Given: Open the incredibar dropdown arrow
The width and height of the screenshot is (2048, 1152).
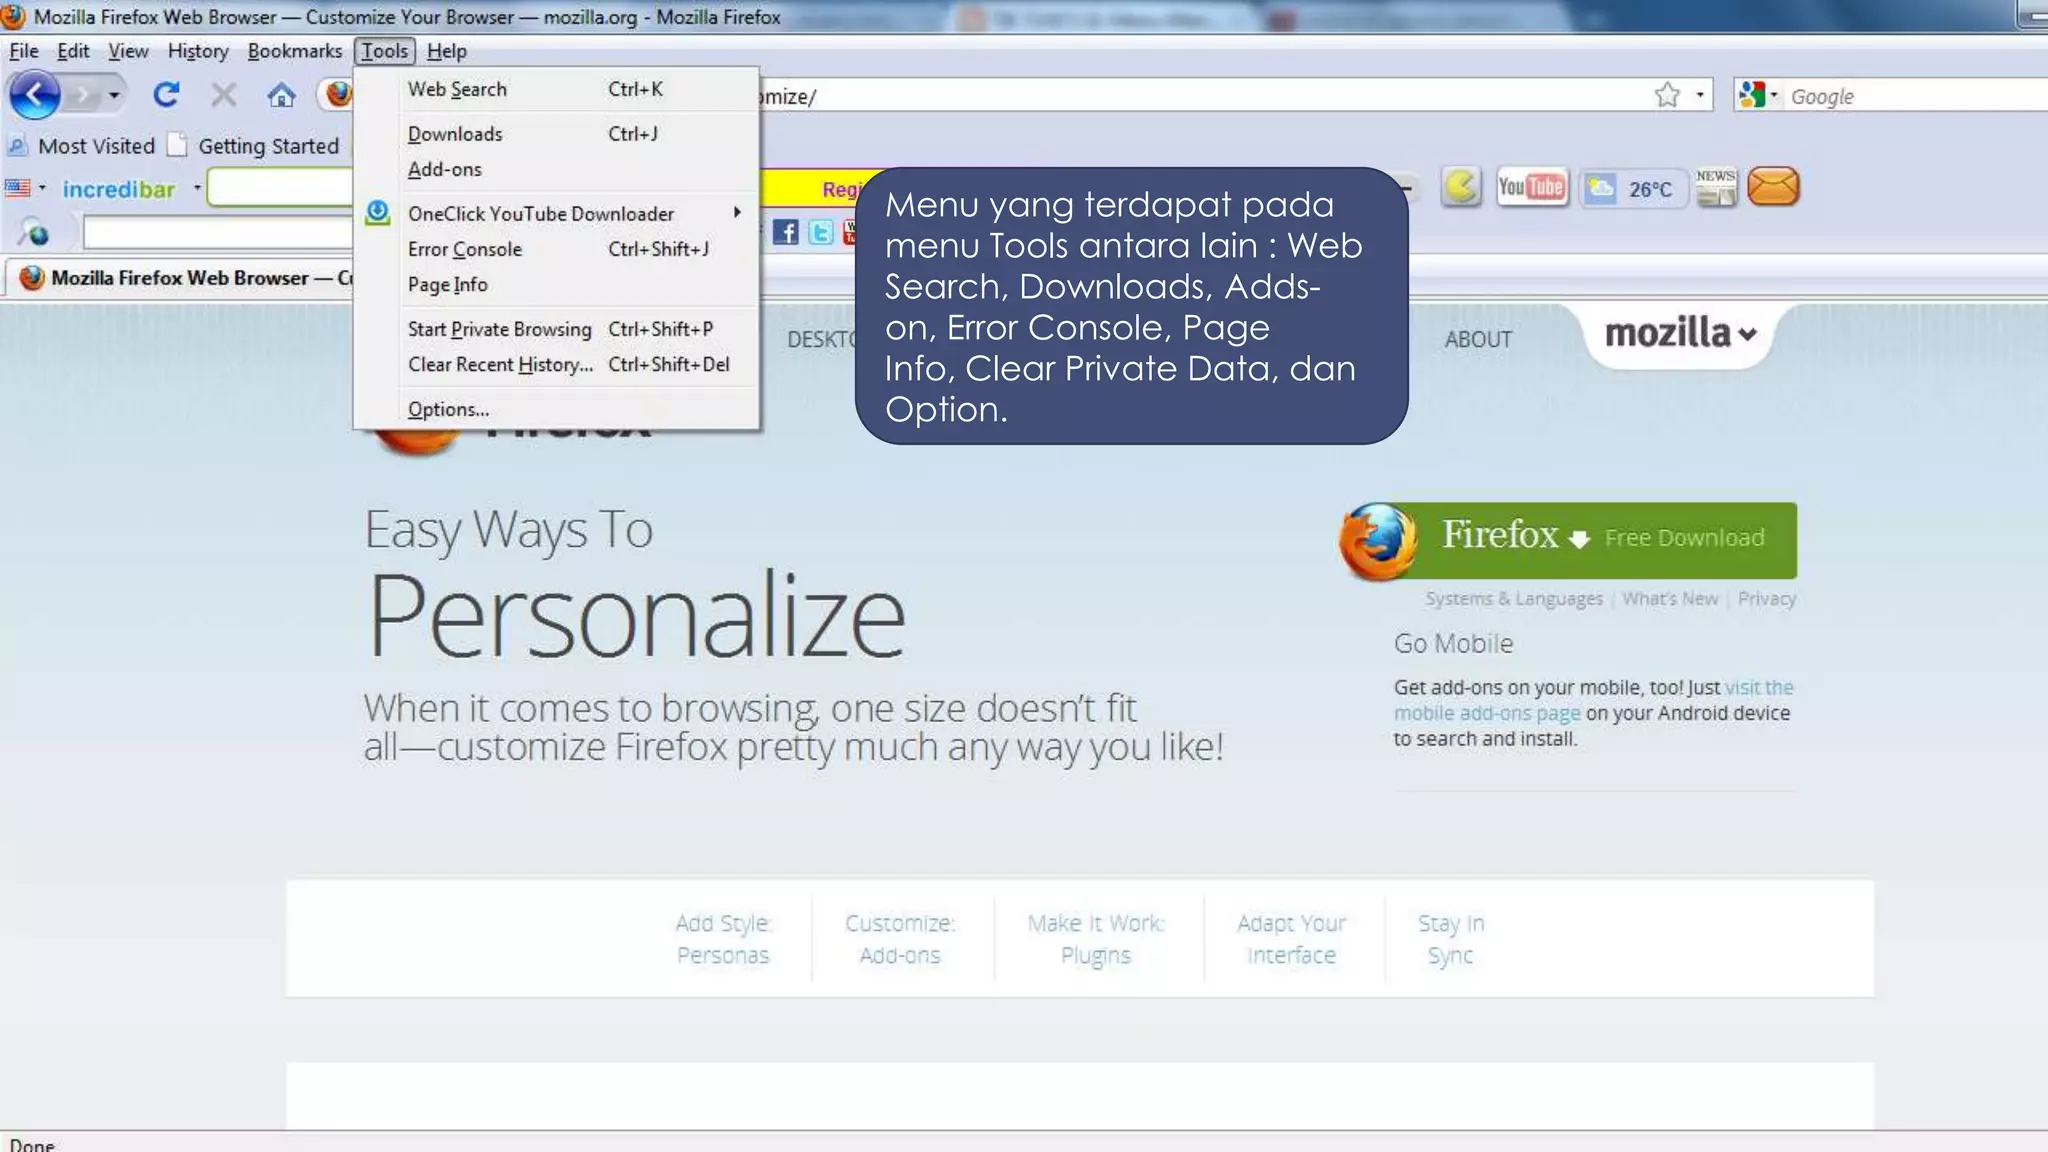Looking at the screenshot, I should 197,187.
